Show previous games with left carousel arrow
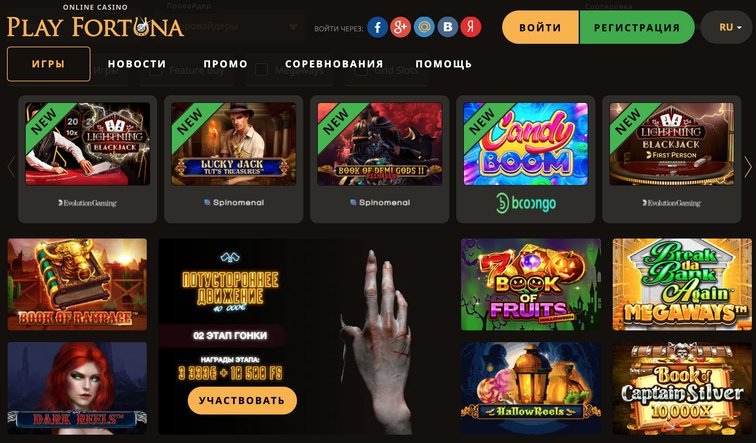Screen dimensions: 756x443 point(12,167)
